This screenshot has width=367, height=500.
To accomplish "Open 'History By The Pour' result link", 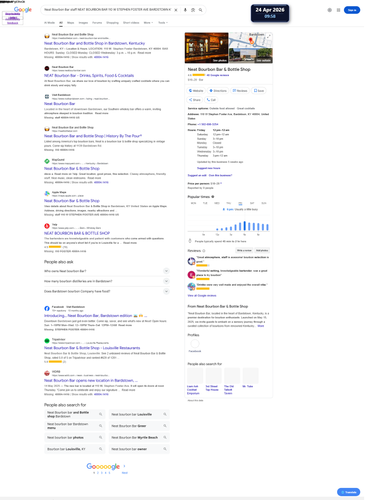I will point(93,136).
